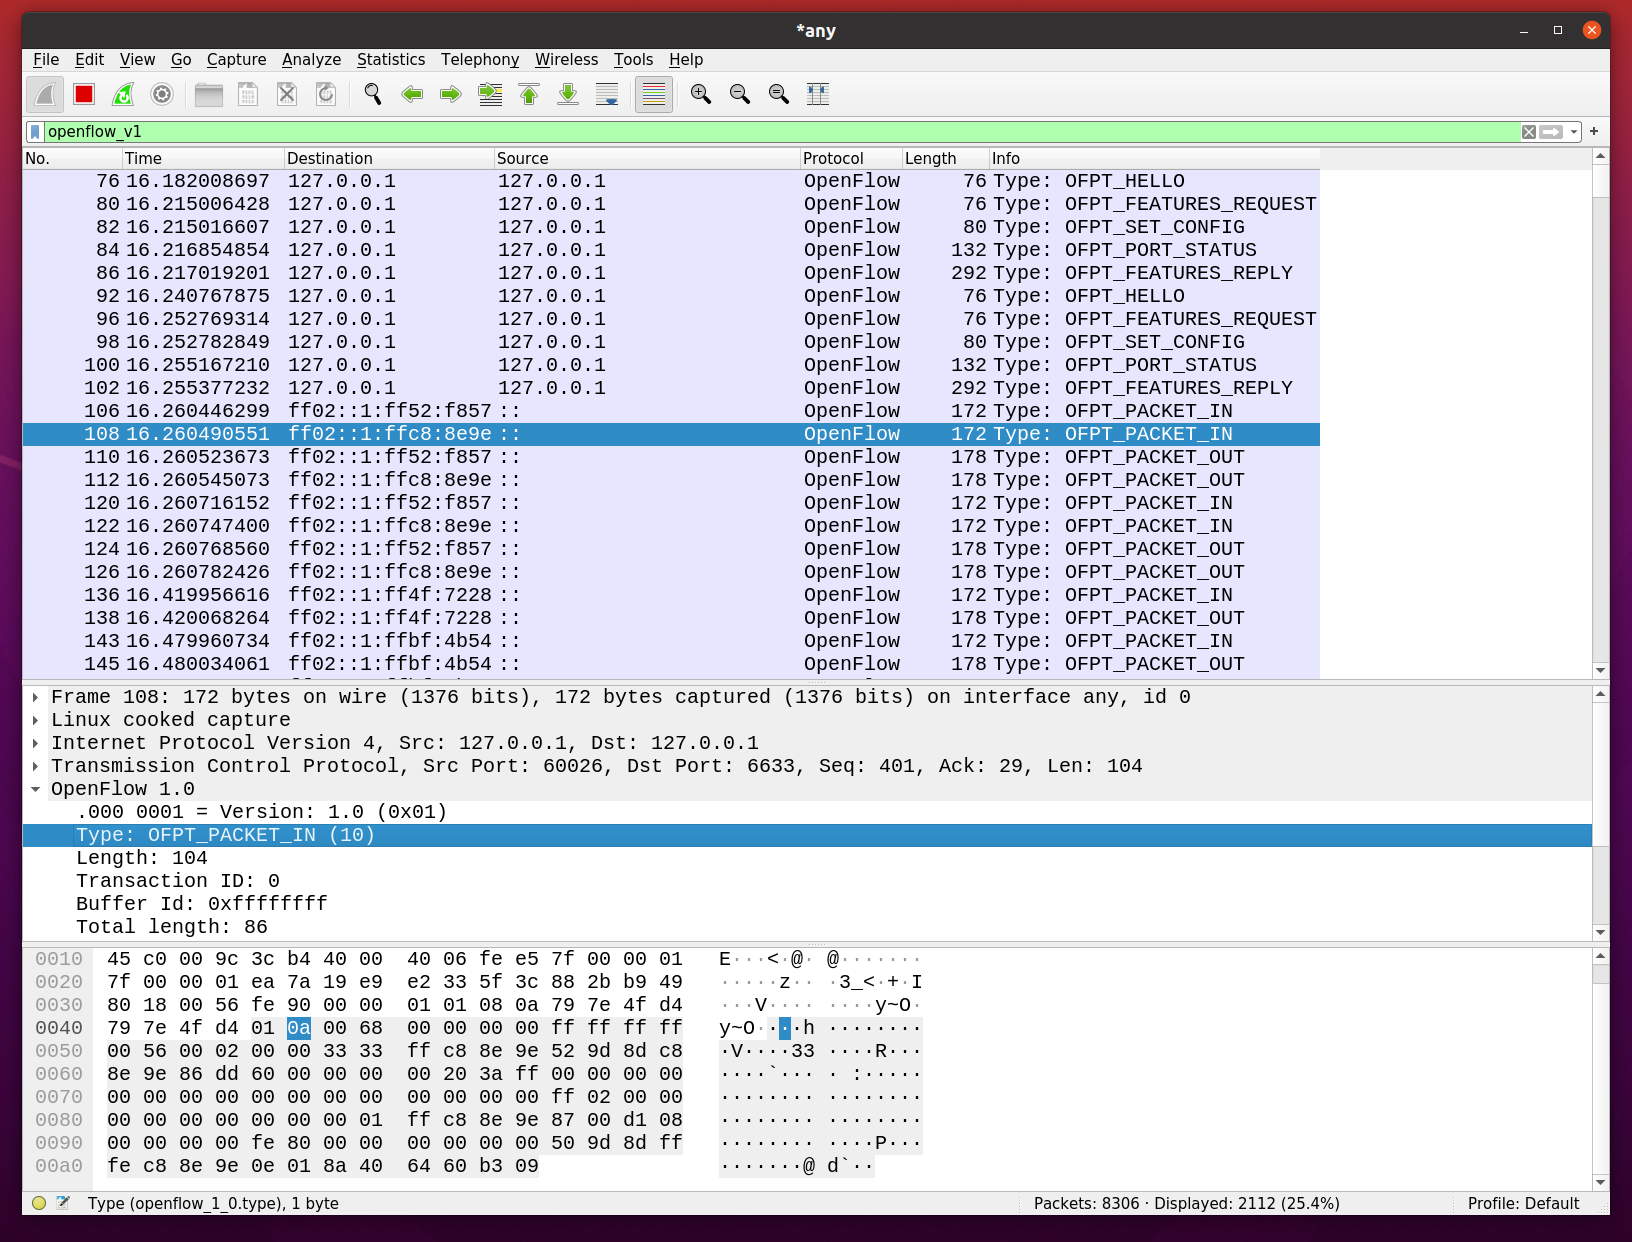The width and height of the screenshot is (1632, 1242).
Task: Click the packet list vertical scrollbar
Action: click(1601, 413)
